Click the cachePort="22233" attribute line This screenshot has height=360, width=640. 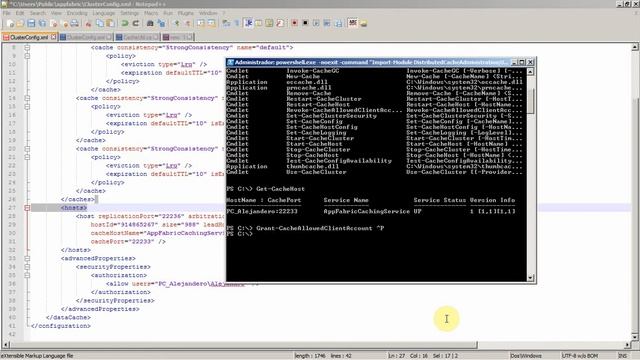point(128,242)
